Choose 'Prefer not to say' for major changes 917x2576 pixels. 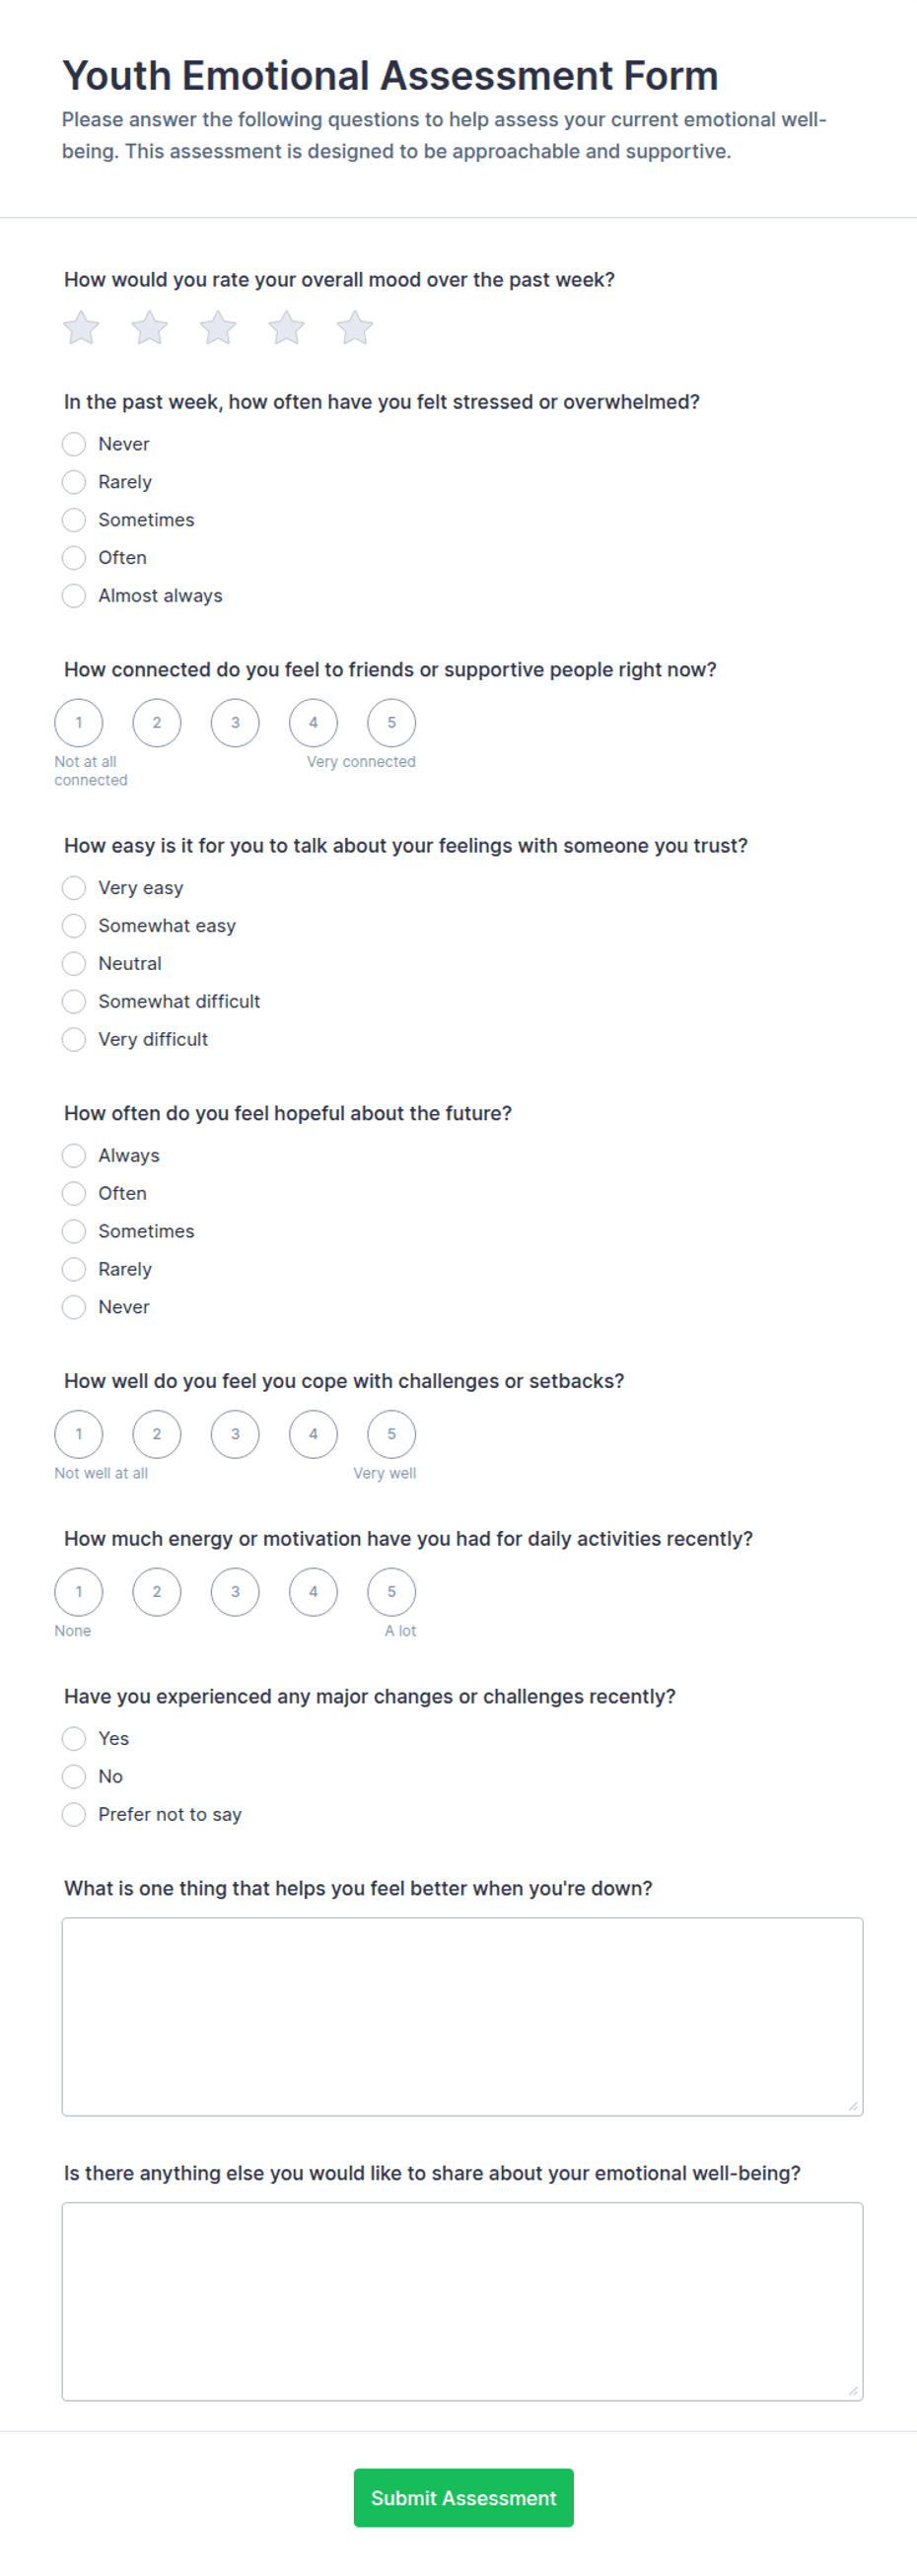click(74, 1815)
